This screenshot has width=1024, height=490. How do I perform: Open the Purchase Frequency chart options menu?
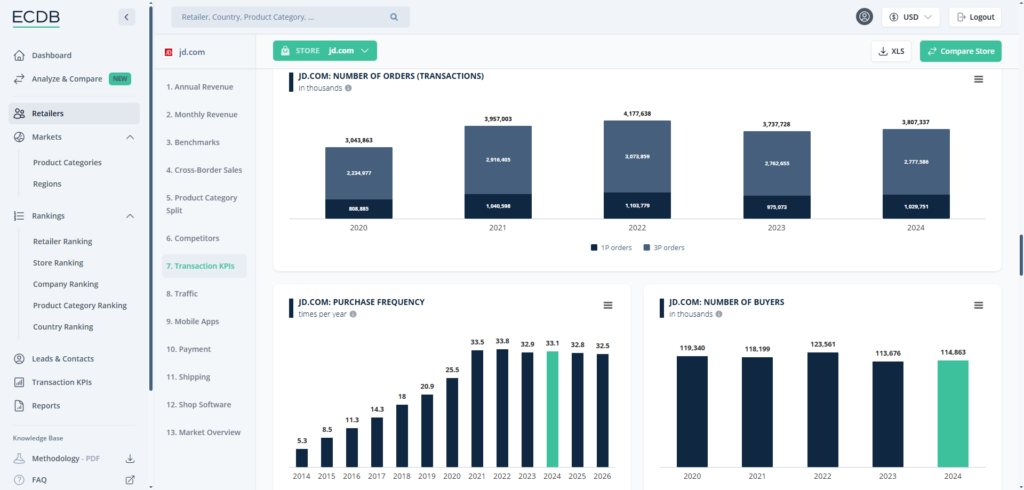pos(608,305)
